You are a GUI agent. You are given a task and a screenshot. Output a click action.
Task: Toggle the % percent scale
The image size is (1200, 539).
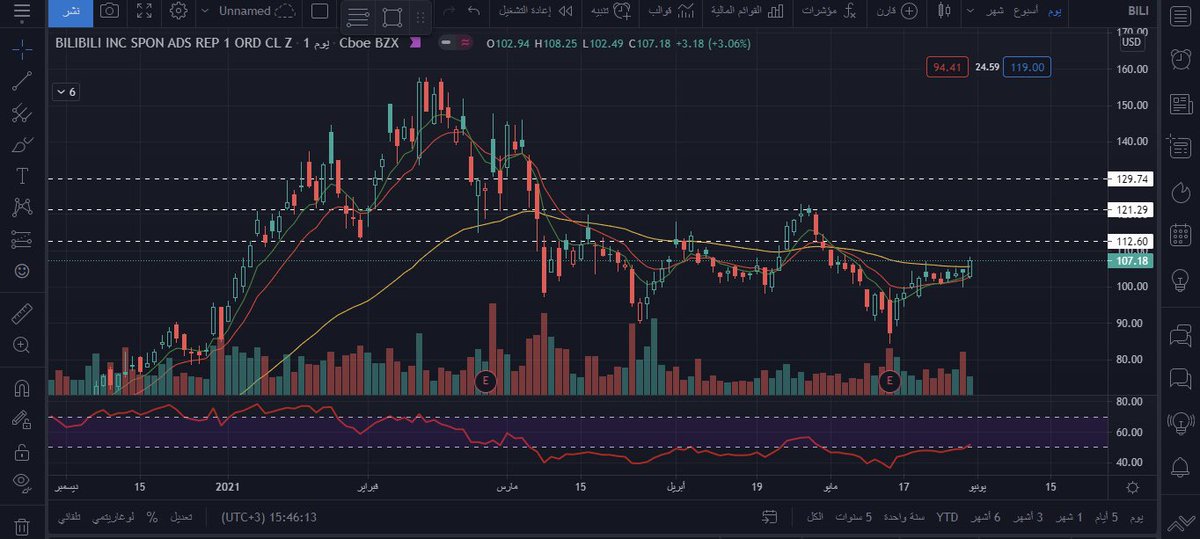(152, 517)
